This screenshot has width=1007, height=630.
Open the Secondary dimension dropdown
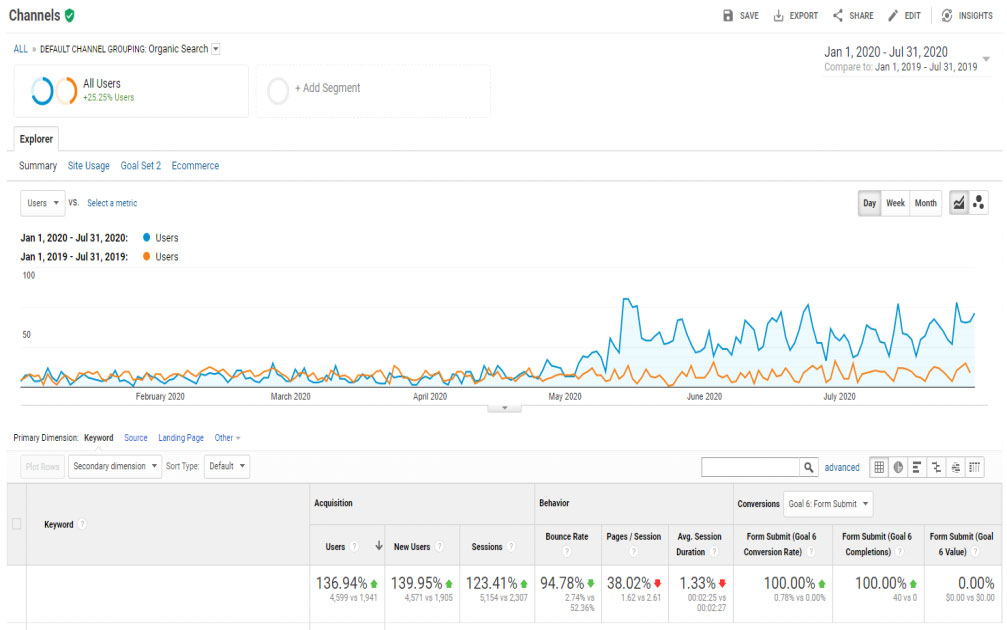point(115,467)
